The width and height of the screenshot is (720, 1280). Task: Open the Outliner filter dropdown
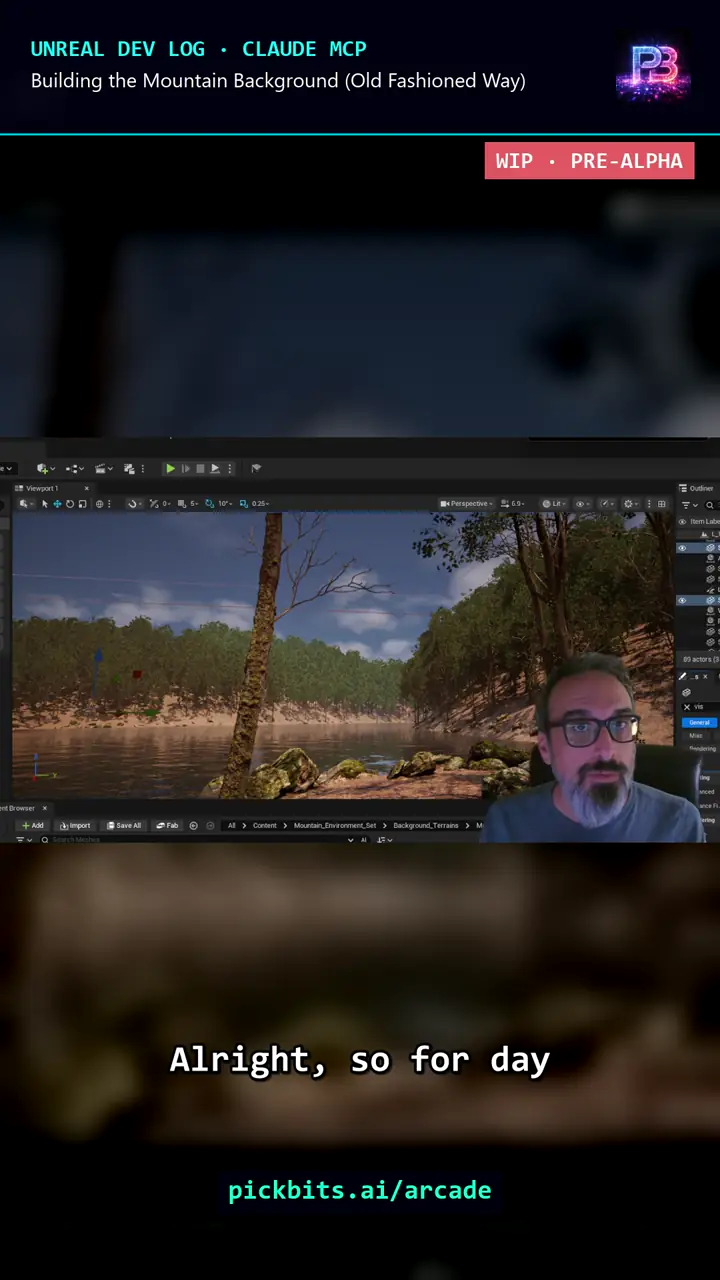pyautogui.click(x=688, y=506)
